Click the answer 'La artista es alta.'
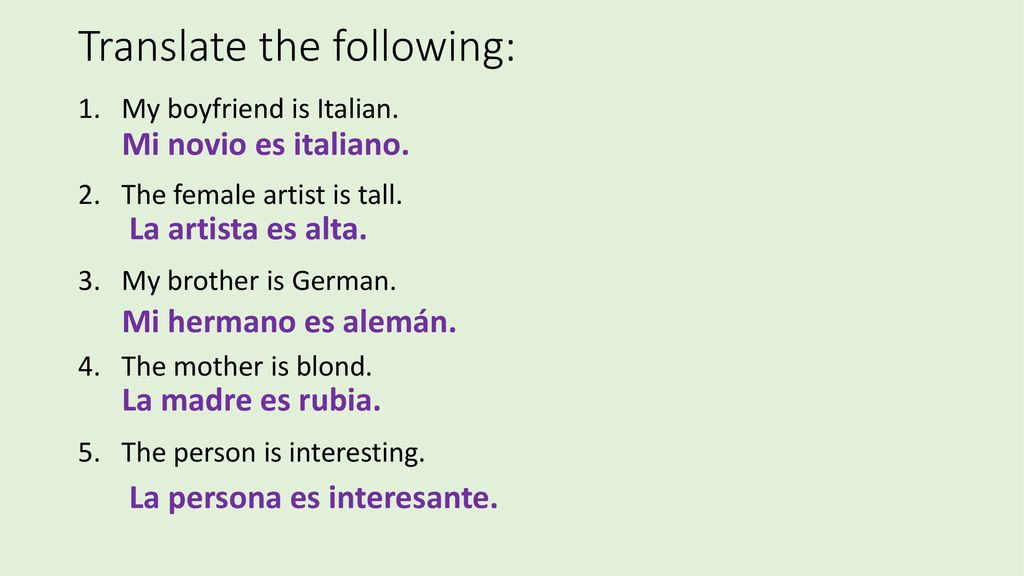The height and width of the screenshot is (576, 1024). coord(248,229)
